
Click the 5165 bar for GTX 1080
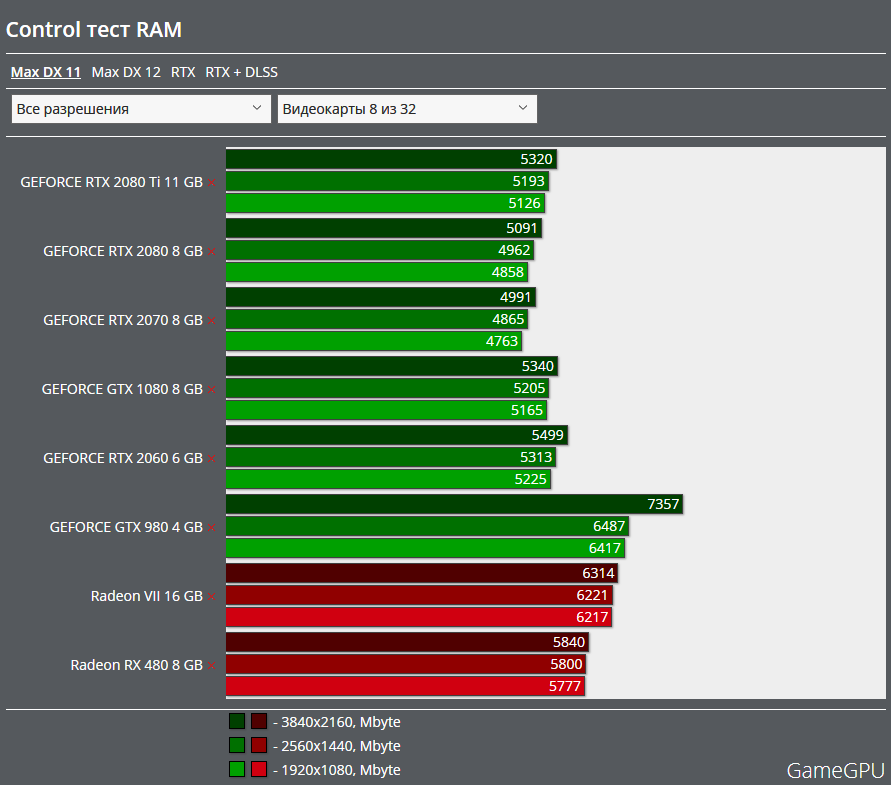386,410
